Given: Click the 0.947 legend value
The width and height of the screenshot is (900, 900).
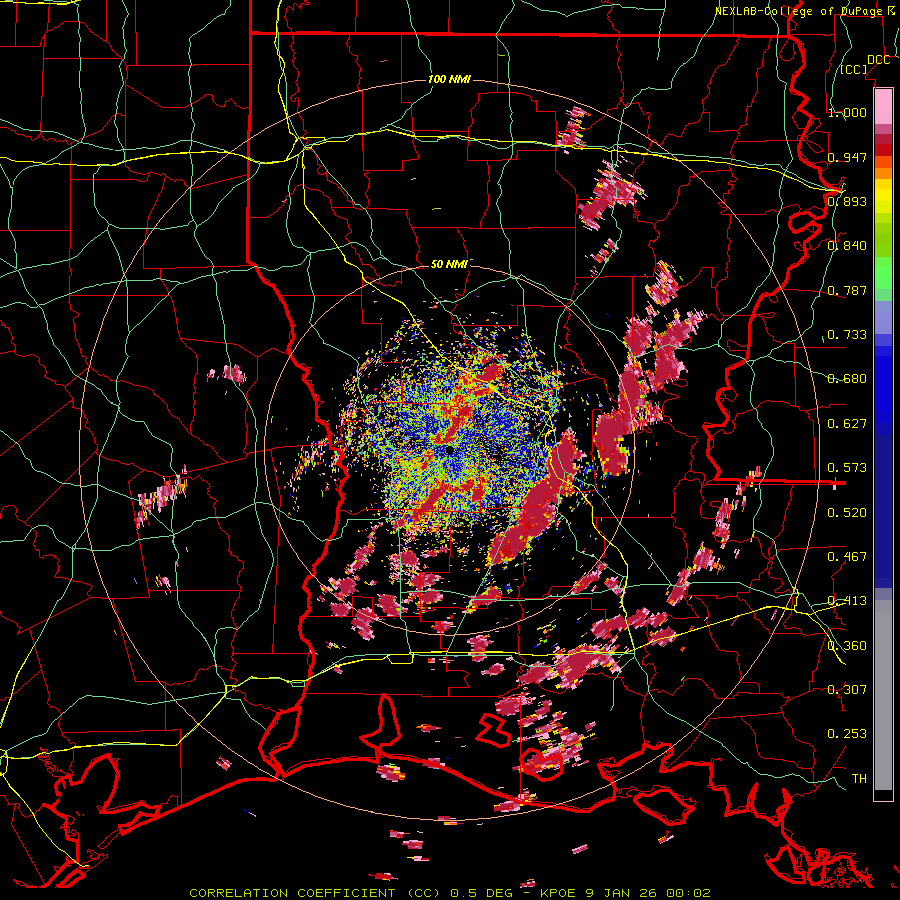Looking at the screenshot, I should pos(847,157).
